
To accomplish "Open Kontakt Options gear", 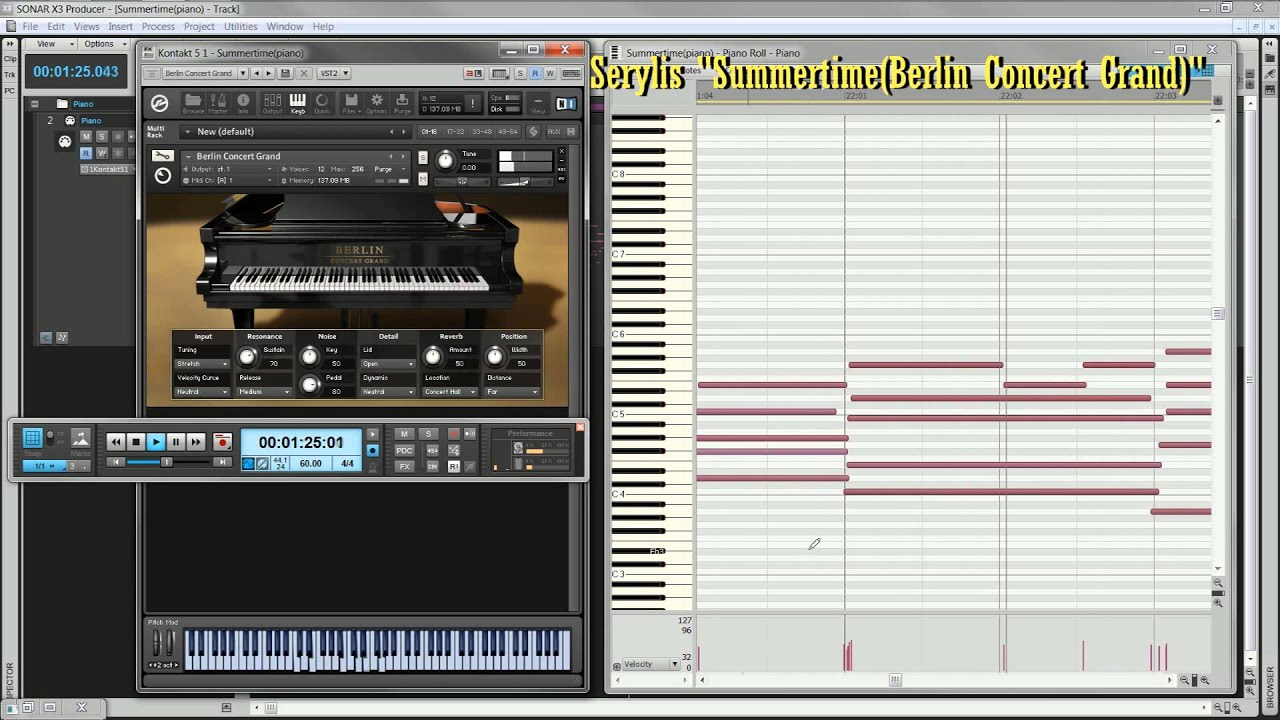I will pyautogui.click(x=377, y=102).
